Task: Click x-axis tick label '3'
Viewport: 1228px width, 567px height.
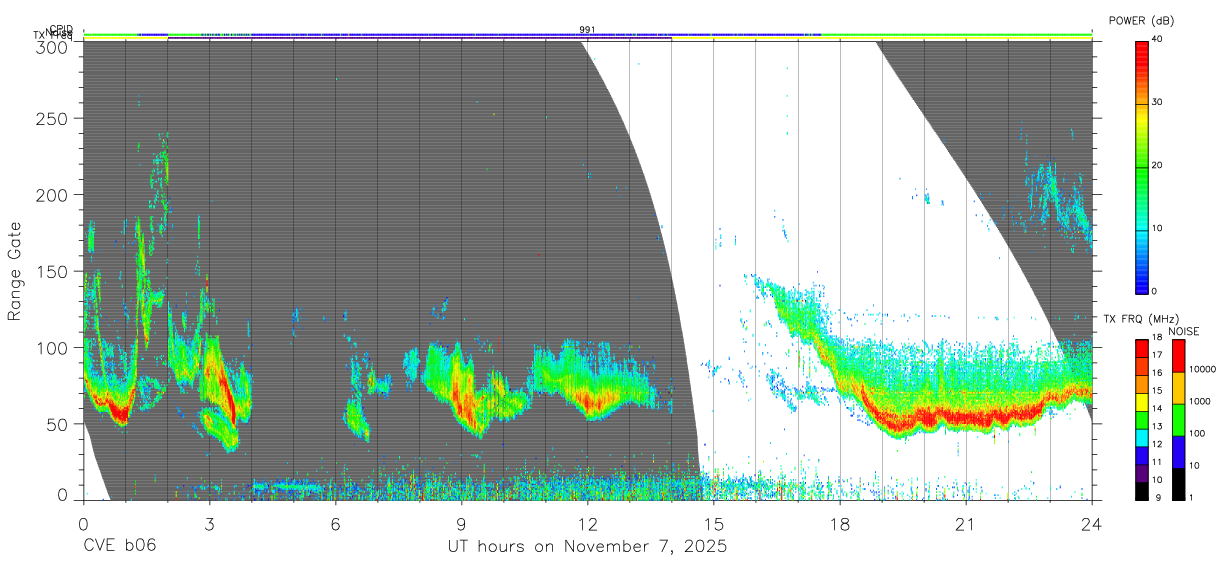Action: (209, 523)
